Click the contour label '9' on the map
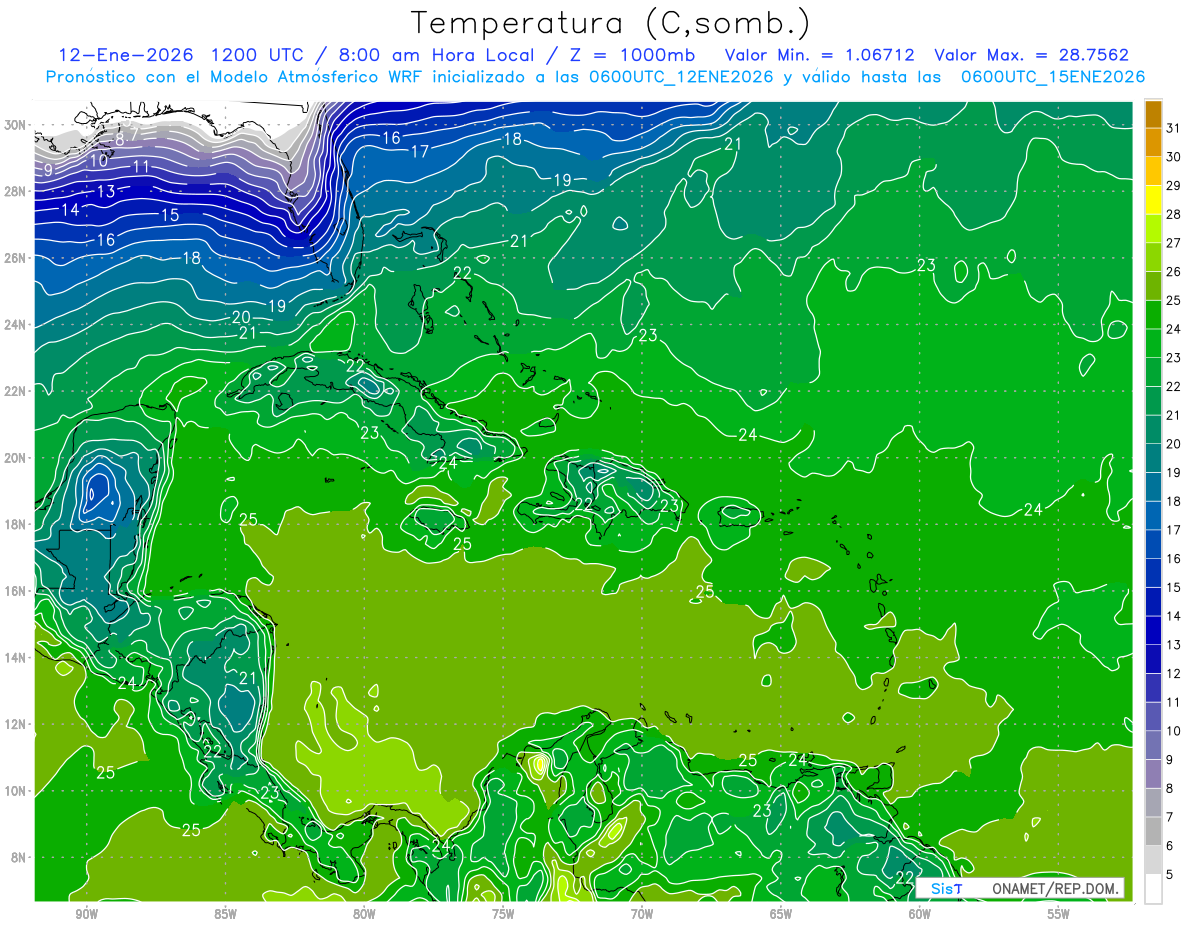The image size is (1200, 927). 49,170
